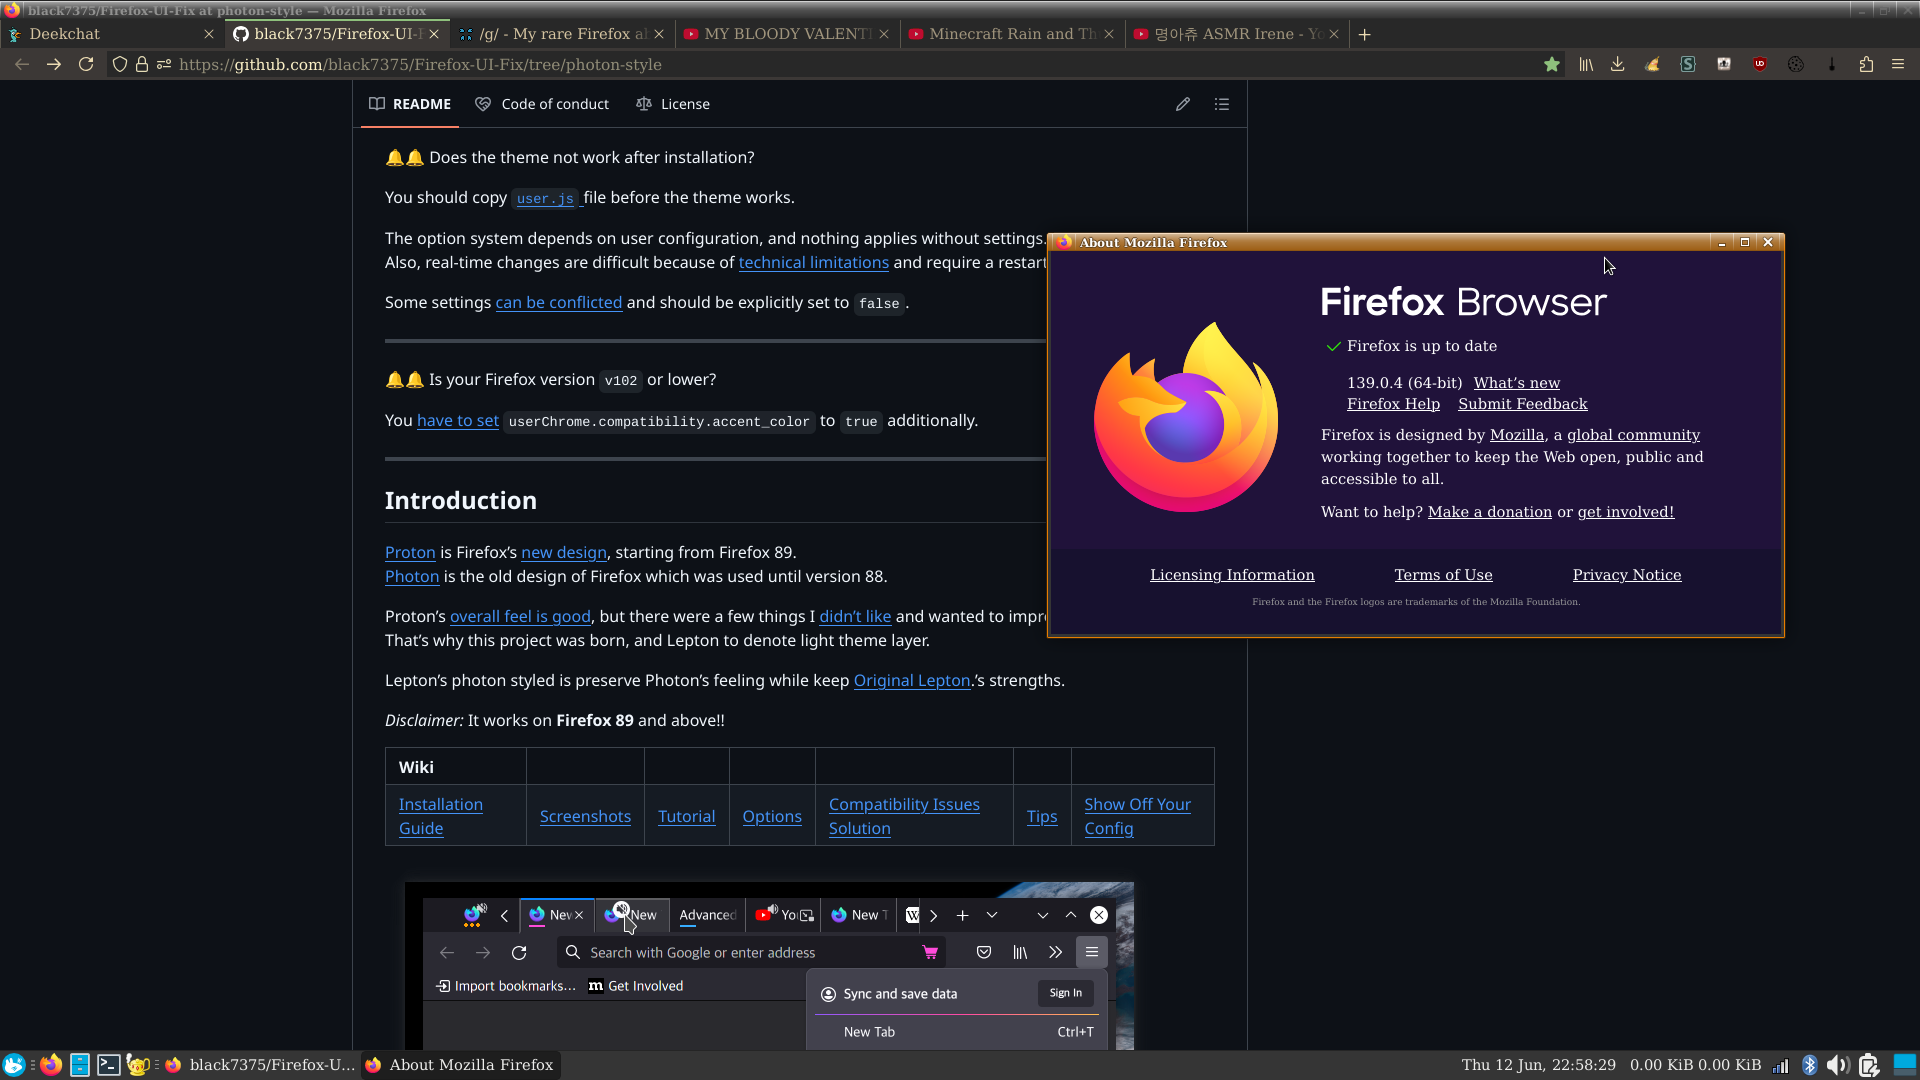Go forward with the browser forward arrow
Screen dimensions: 1920x1080
[x=54, y=64]
